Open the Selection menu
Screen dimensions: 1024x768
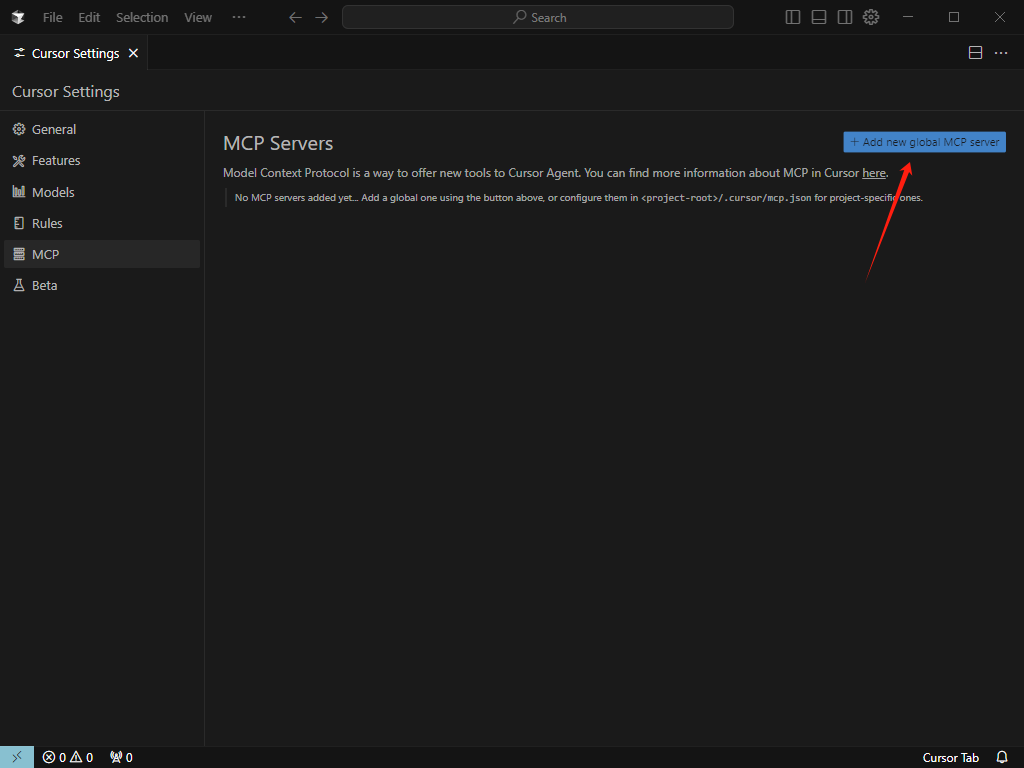tap(142, 18)
